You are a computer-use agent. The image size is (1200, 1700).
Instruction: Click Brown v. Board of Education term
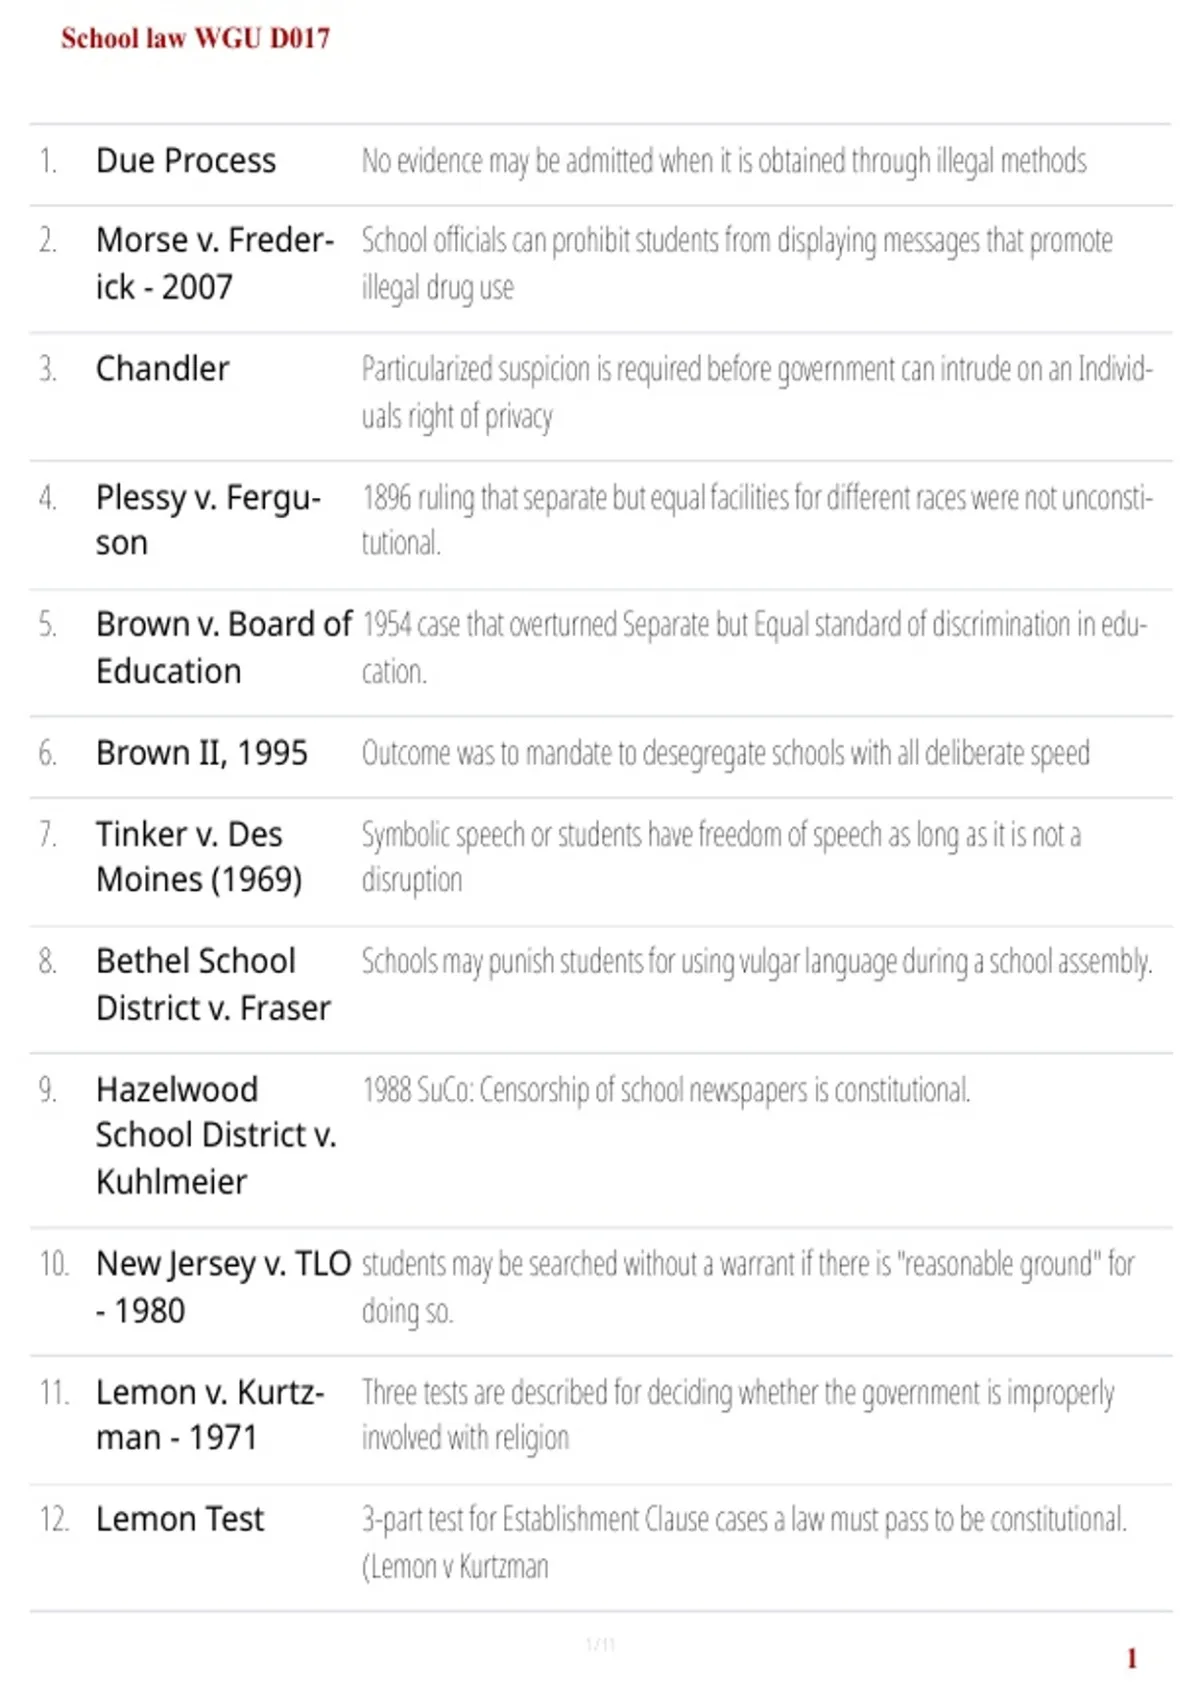[224, 648]
